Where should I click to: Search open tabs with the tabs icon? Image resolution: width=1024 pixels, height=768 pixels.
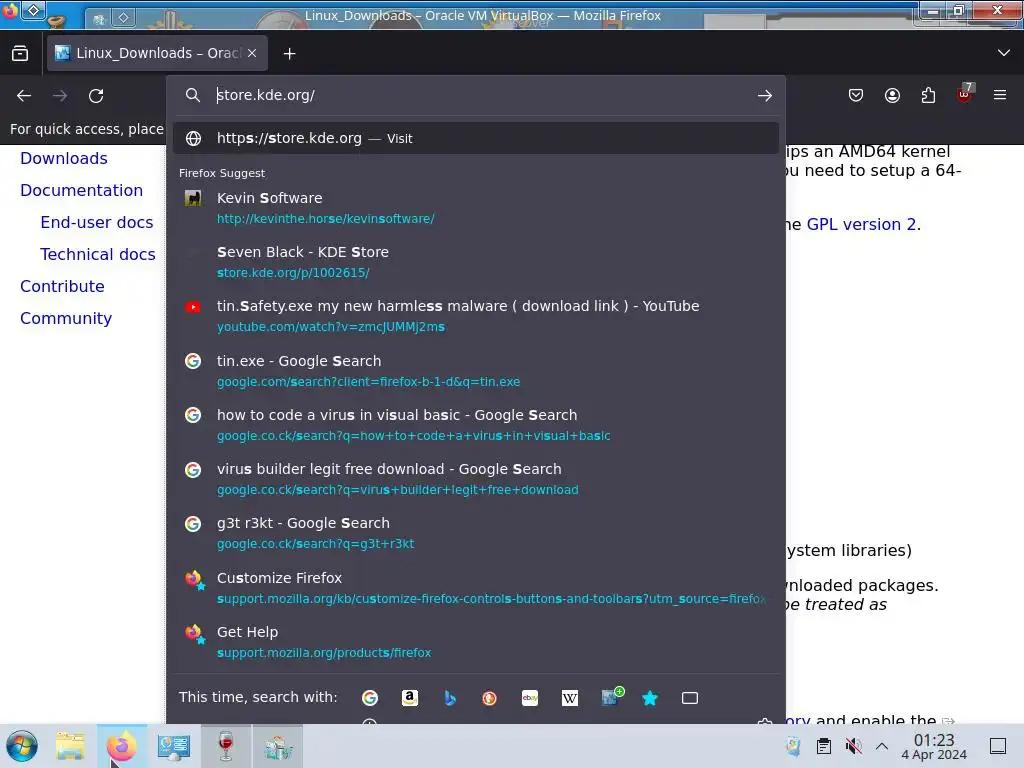690,698
